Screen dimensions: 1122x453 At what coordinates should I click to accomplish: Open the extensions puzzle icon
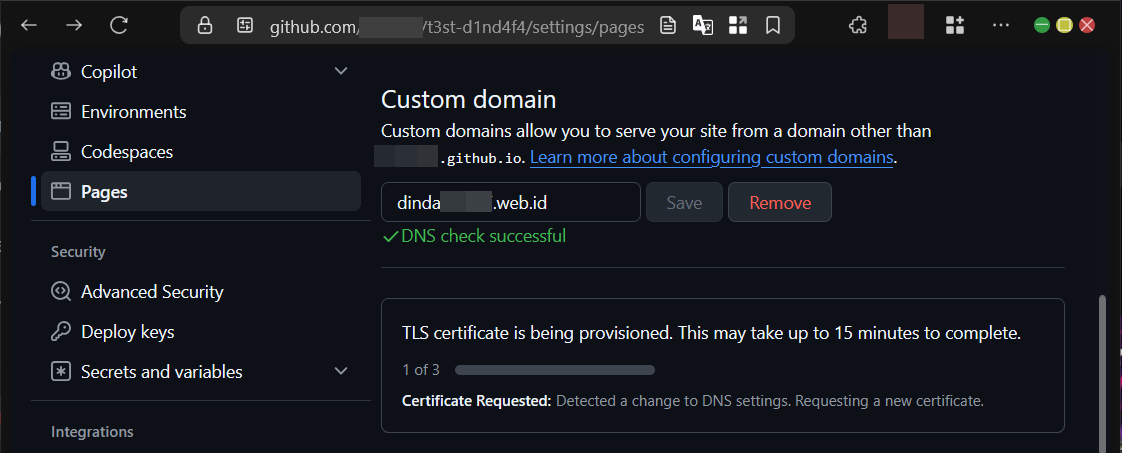point(857,26)
